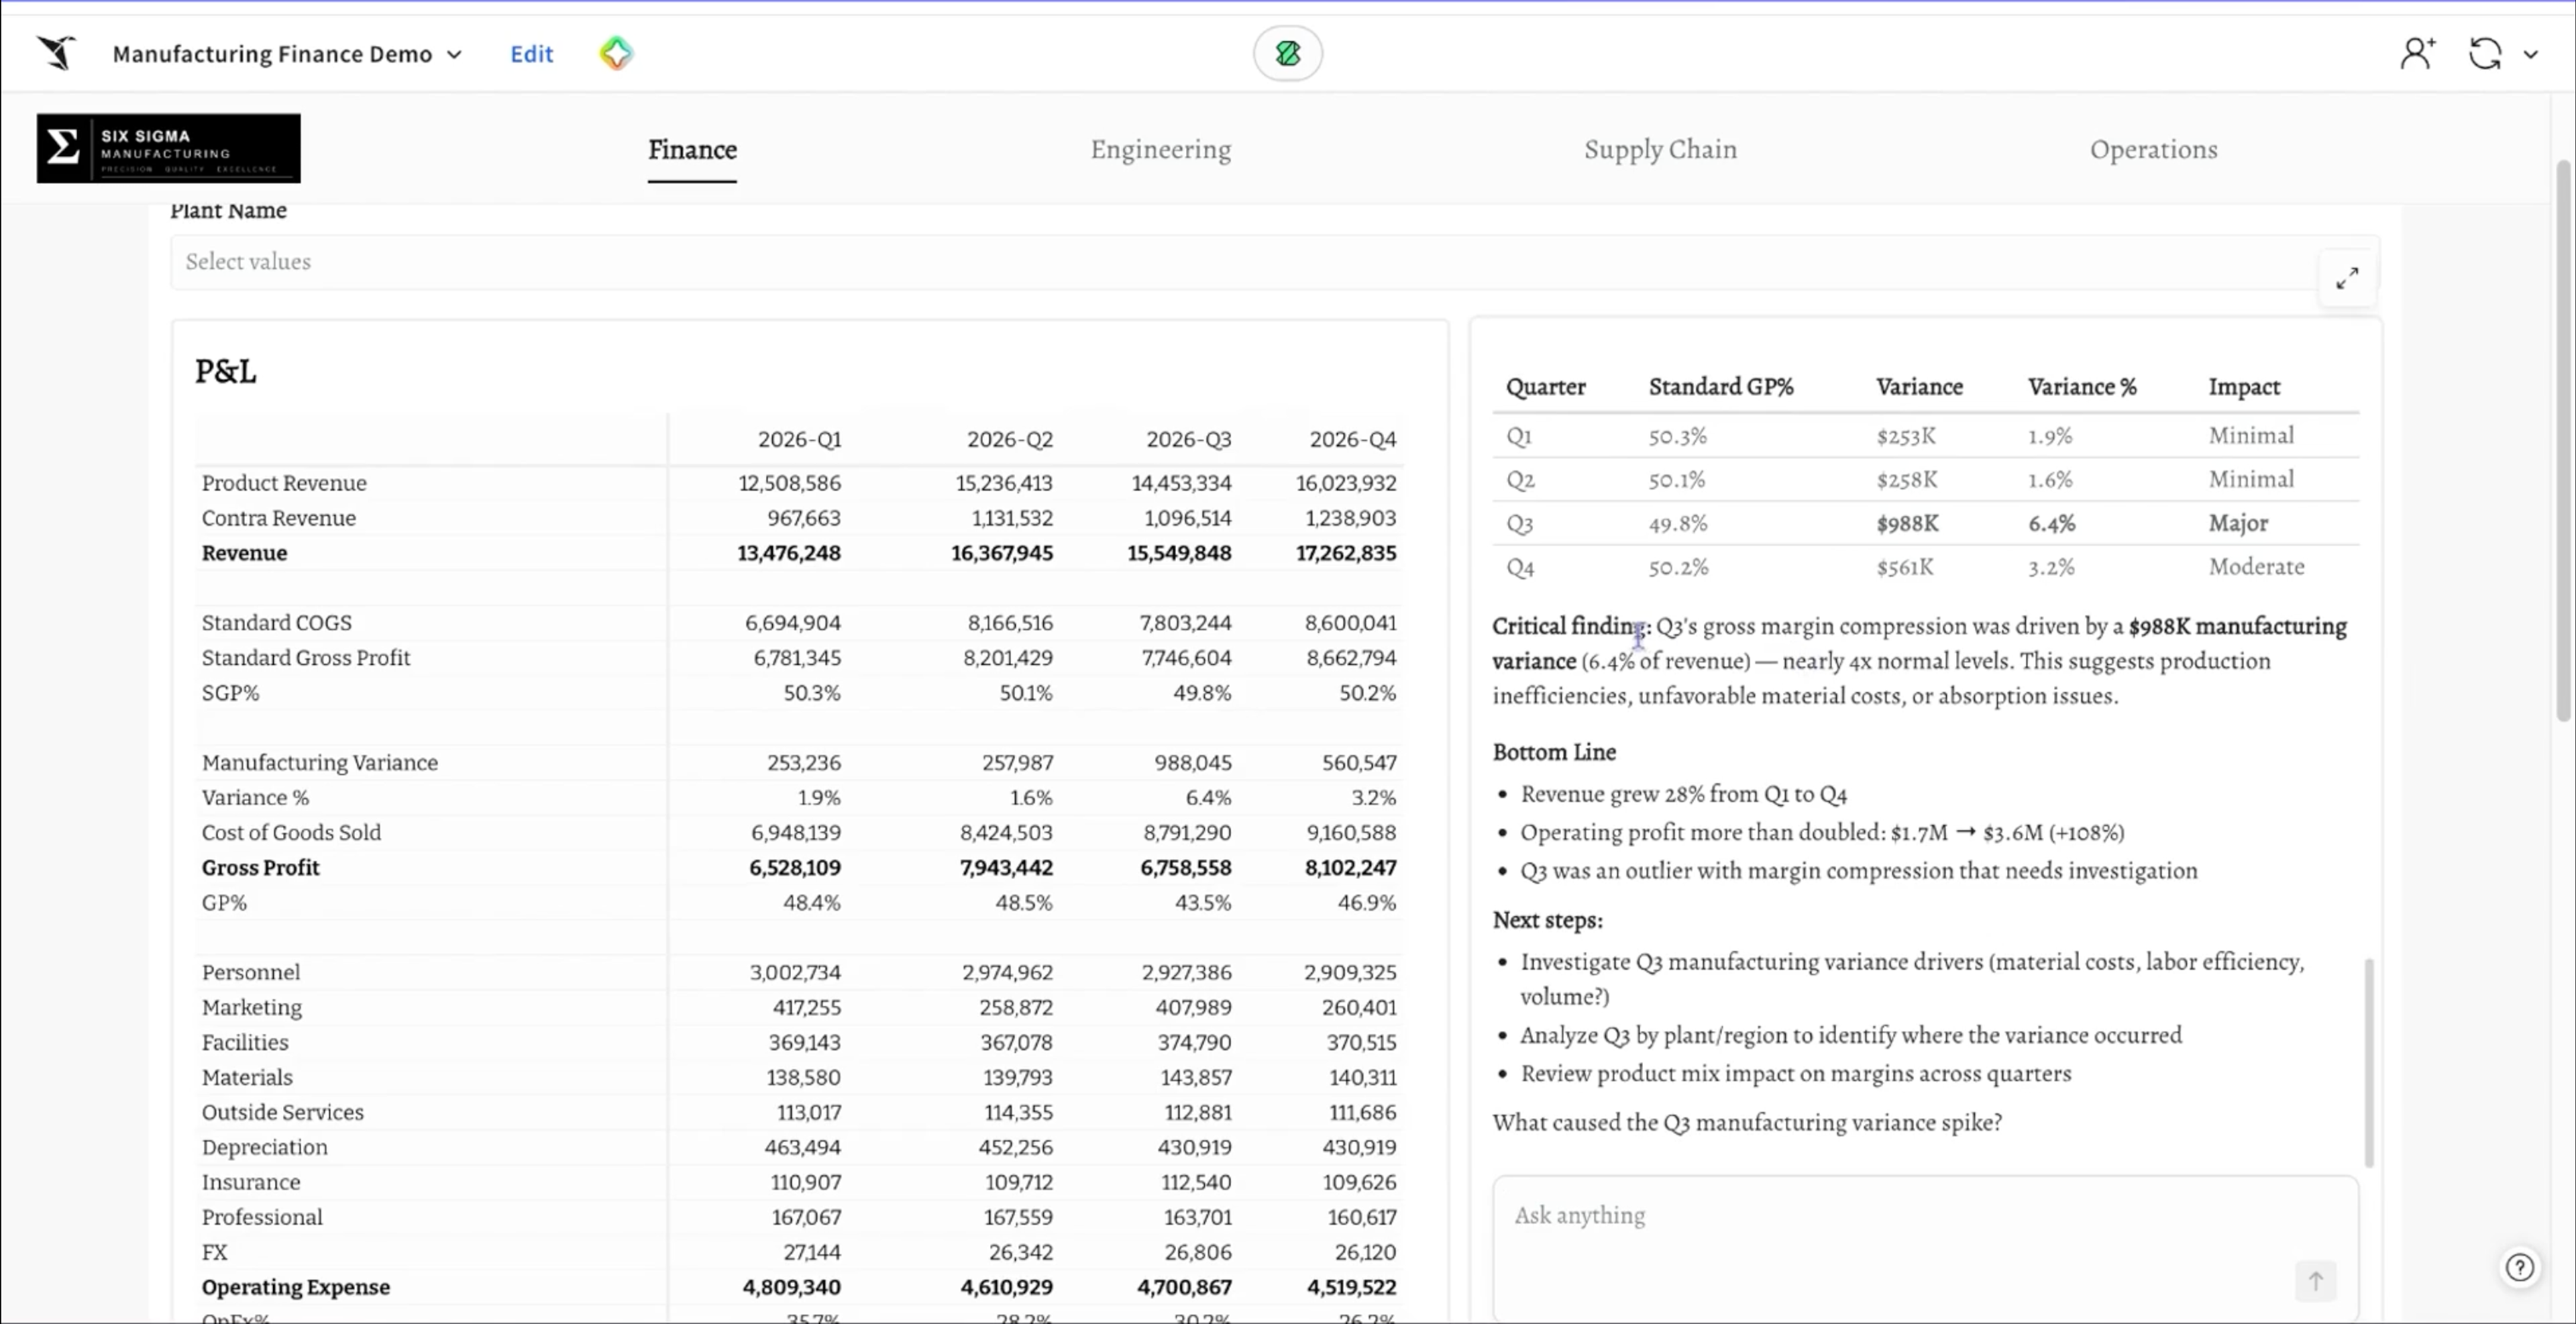
Task: Click the P&L panel title
Action: [x=225, y=371]
